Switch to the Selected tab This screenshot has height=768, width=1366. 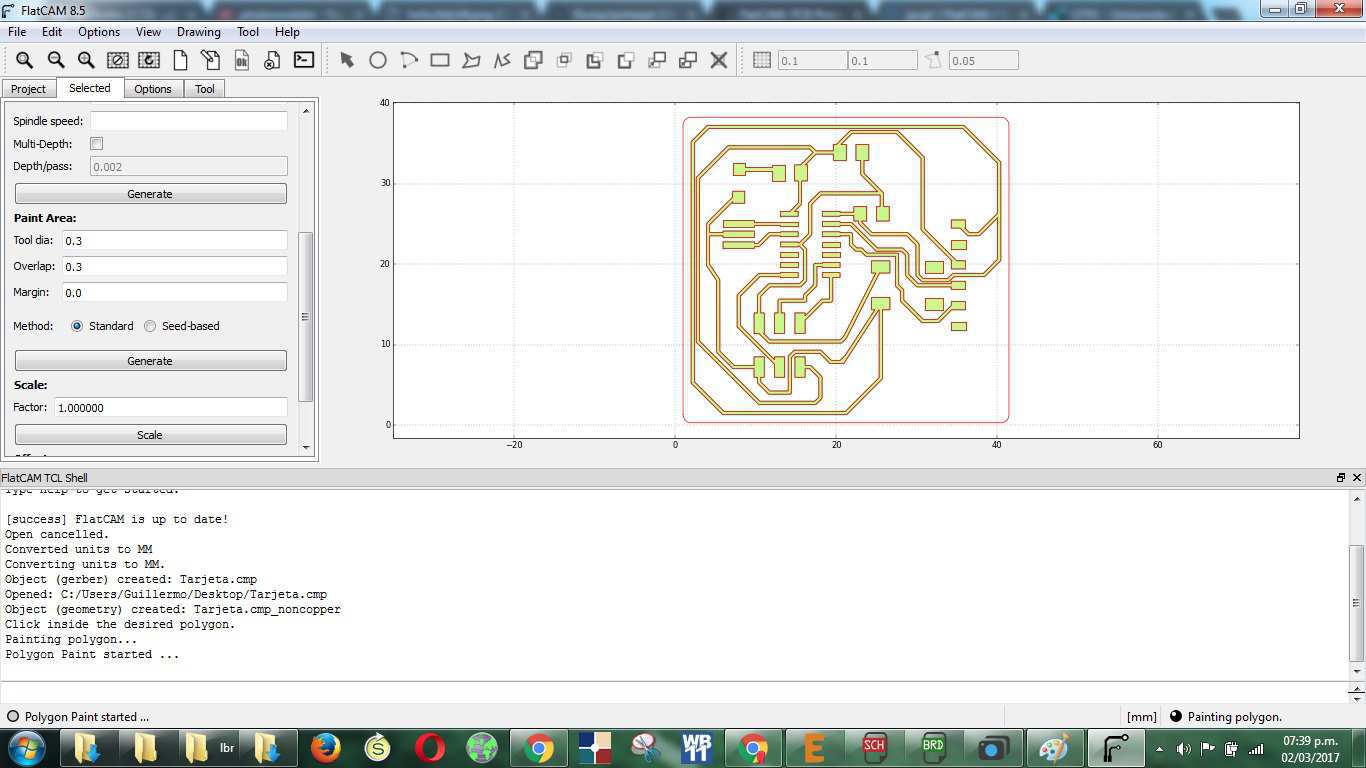[x=90, y=88]
